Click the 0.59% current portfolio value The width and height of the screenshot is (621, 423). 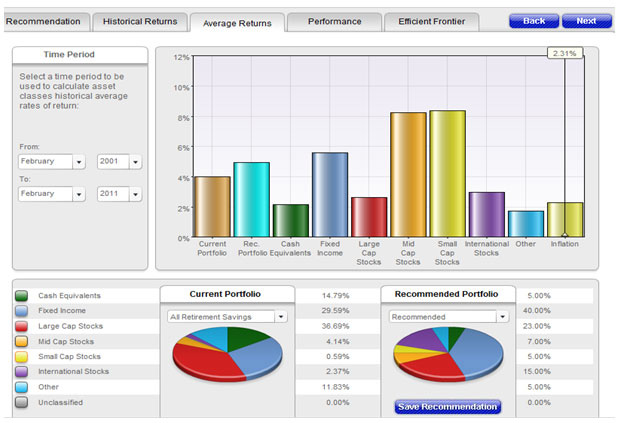click(338, 357)
